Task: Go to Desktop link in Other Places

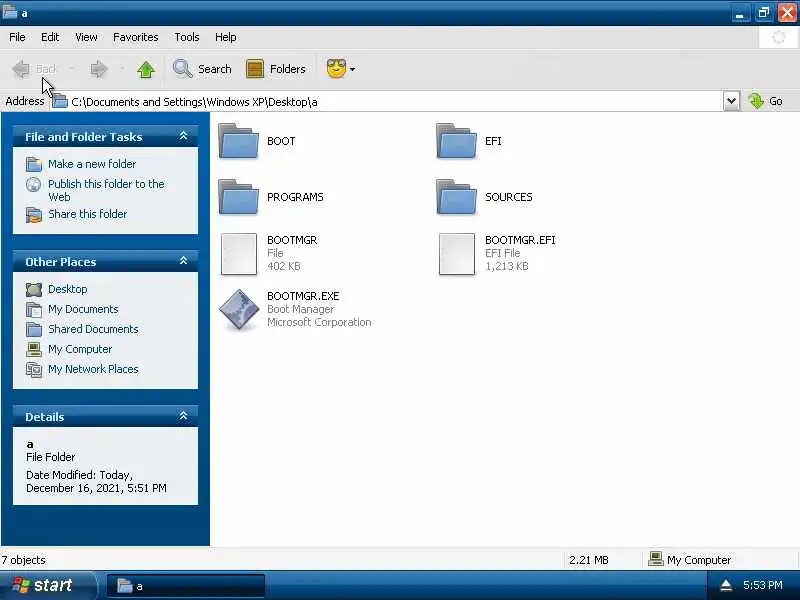Action: coord(67,289)
